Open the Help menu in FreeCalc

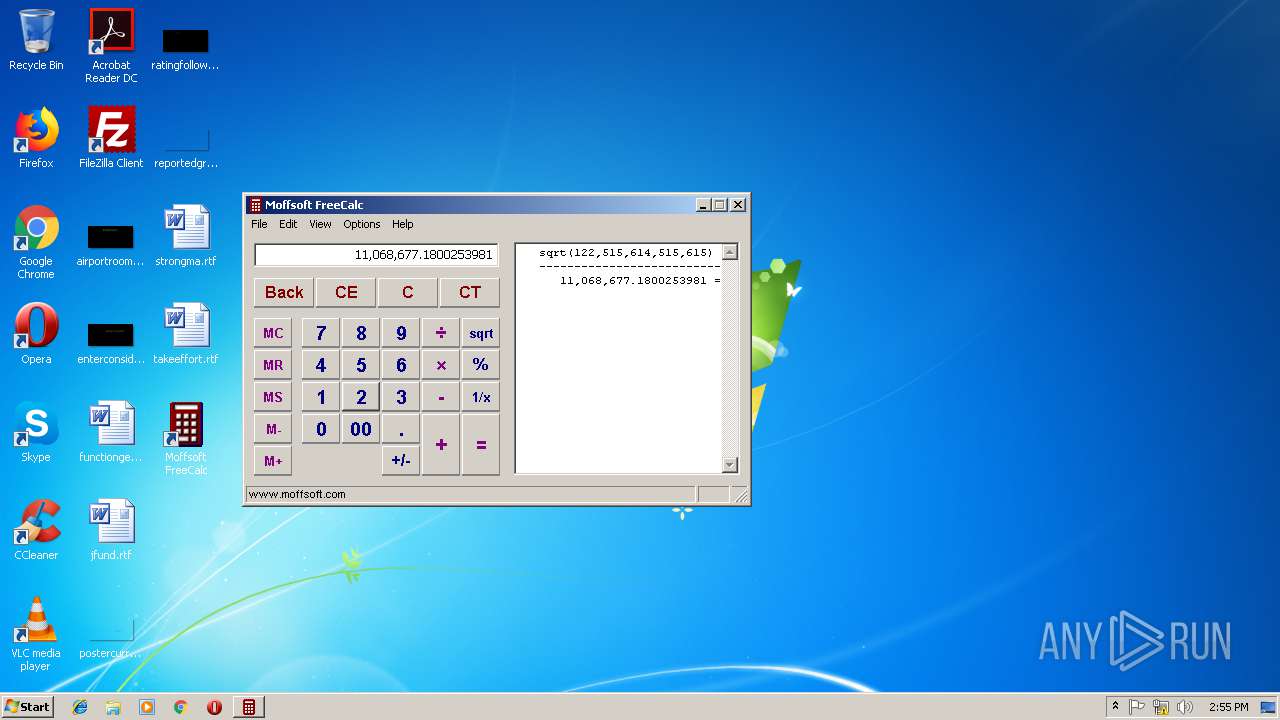[x=403, y=224]
